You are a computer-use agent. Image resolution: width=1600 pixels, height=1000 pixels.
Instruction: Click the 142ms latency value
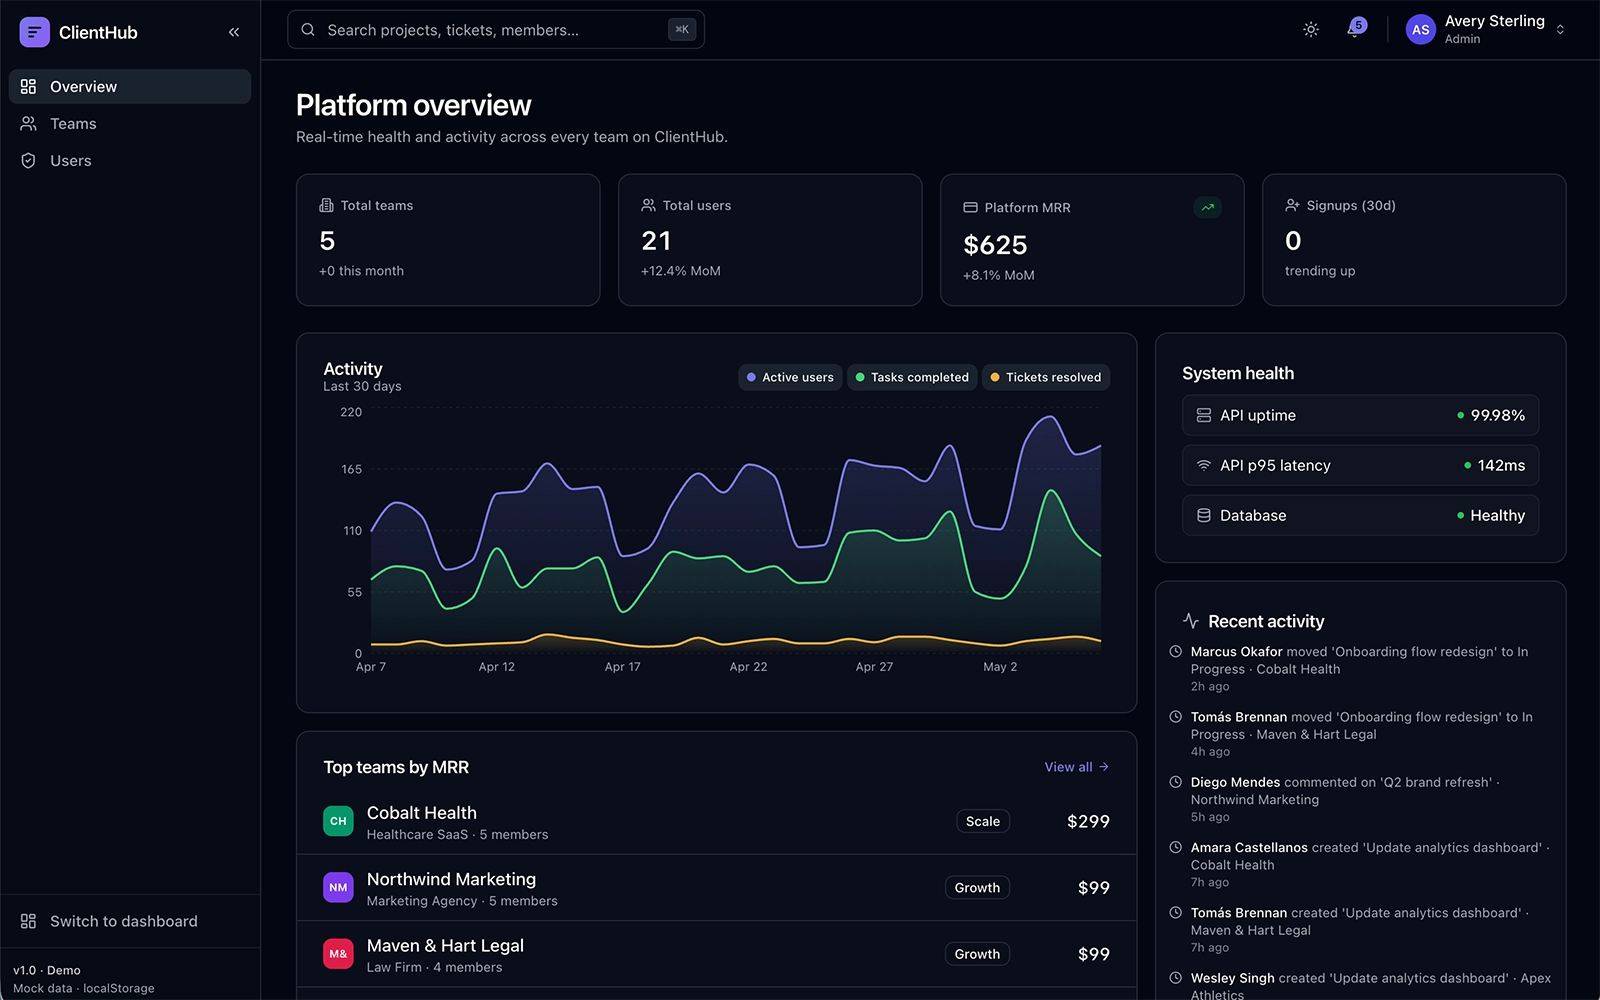pos(1501,465)
